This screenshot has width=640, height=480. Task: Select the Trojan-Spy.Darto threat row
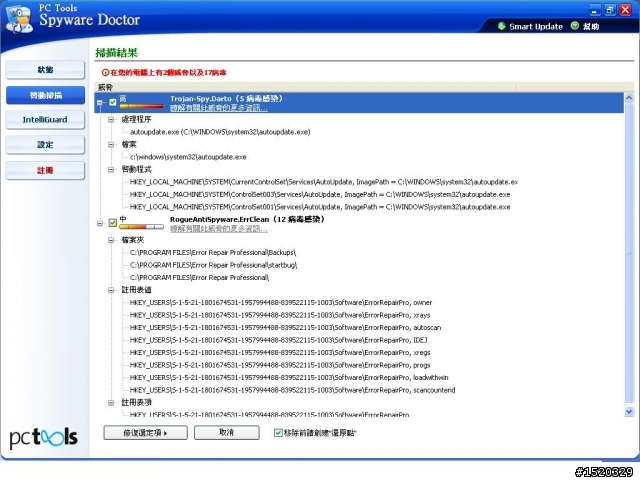pos(359,102)
